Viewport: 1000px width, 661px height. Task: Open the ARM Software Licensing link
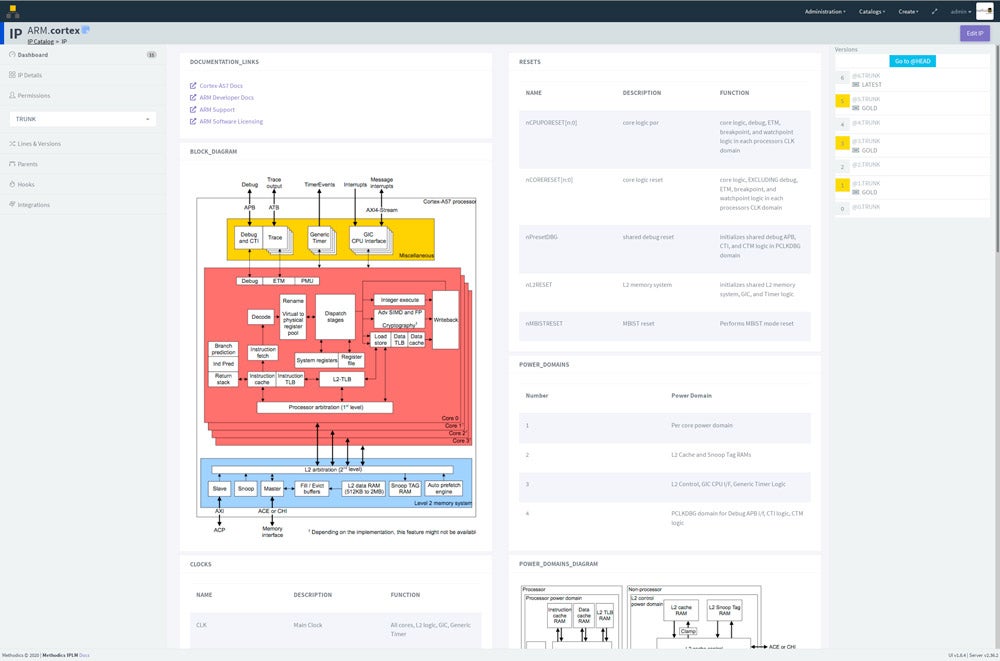click(231, 121)
